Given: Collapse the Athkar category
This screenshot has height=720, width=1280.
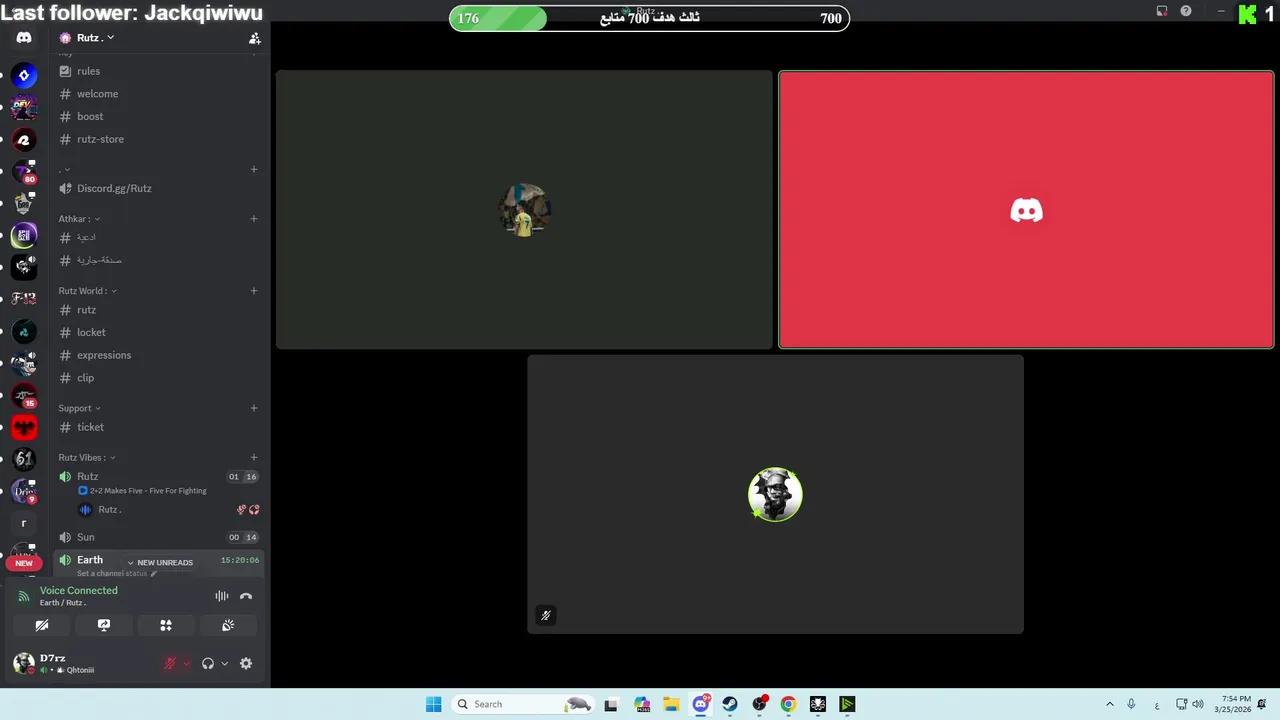Looking at the screenshot, I should [x=79, y=219].
